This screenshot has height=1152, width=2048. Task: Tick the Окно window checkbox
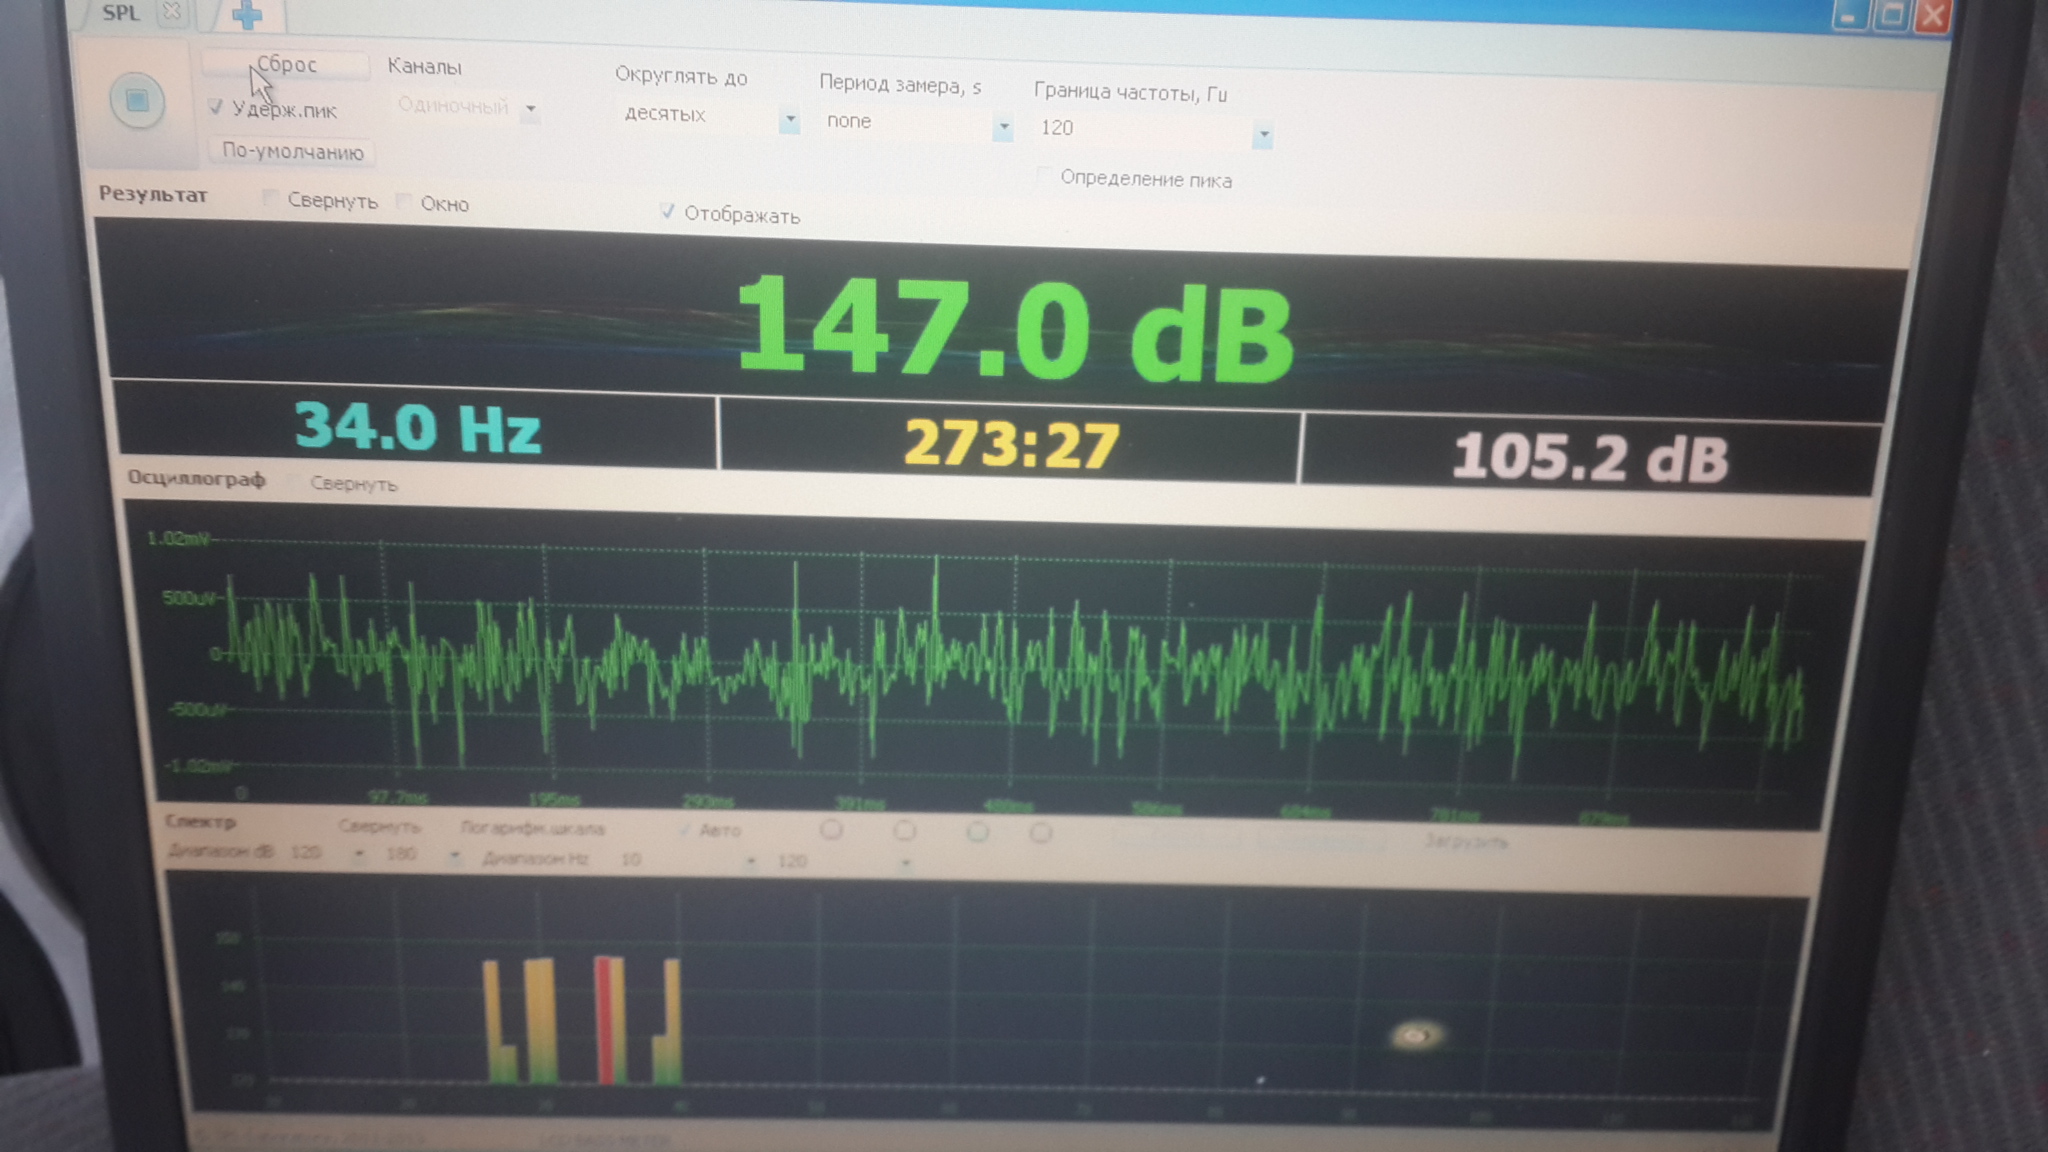(403, 202)
